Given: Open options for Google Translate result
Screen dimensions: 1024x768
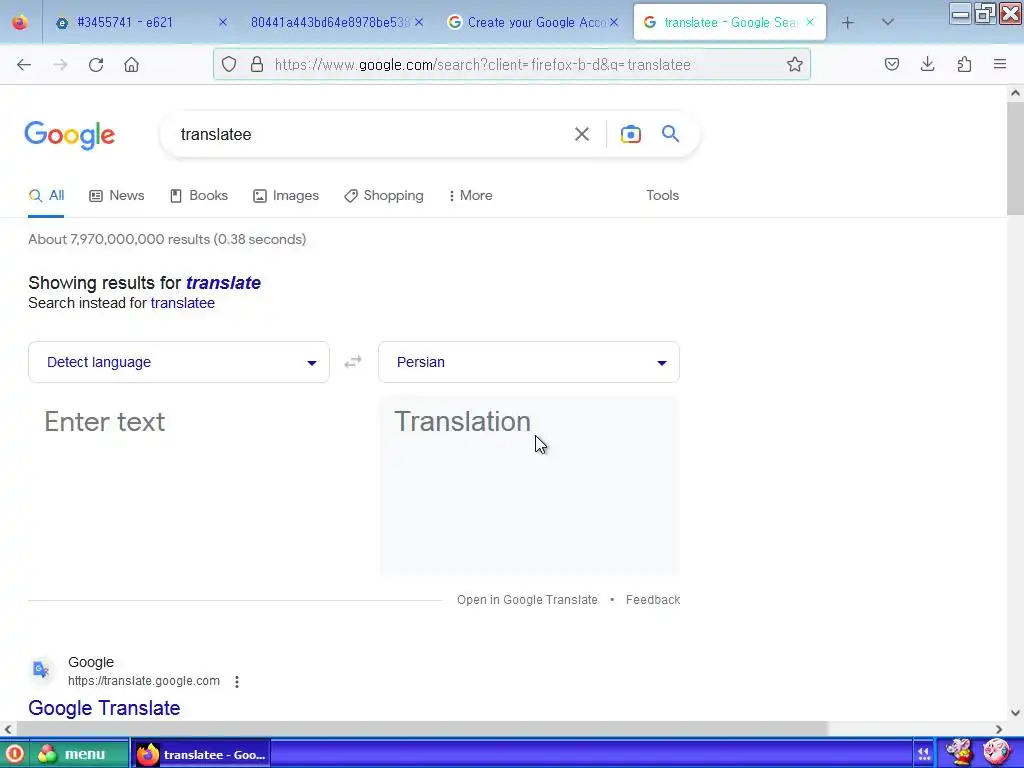Looking at the screenshot, I should click(x=237, y=681).
